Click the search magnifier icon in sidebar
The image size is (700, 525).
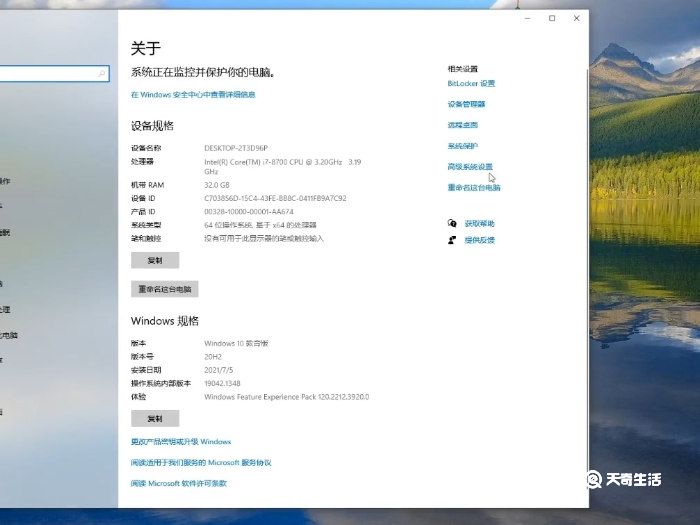click(102, 73)
